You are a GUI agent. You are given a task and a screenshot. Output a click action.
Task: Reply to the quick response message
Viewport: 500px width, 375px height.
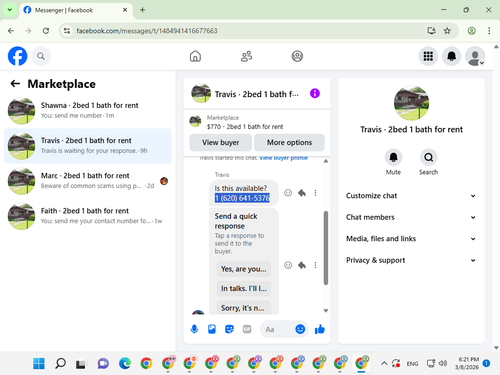[302, 265]
